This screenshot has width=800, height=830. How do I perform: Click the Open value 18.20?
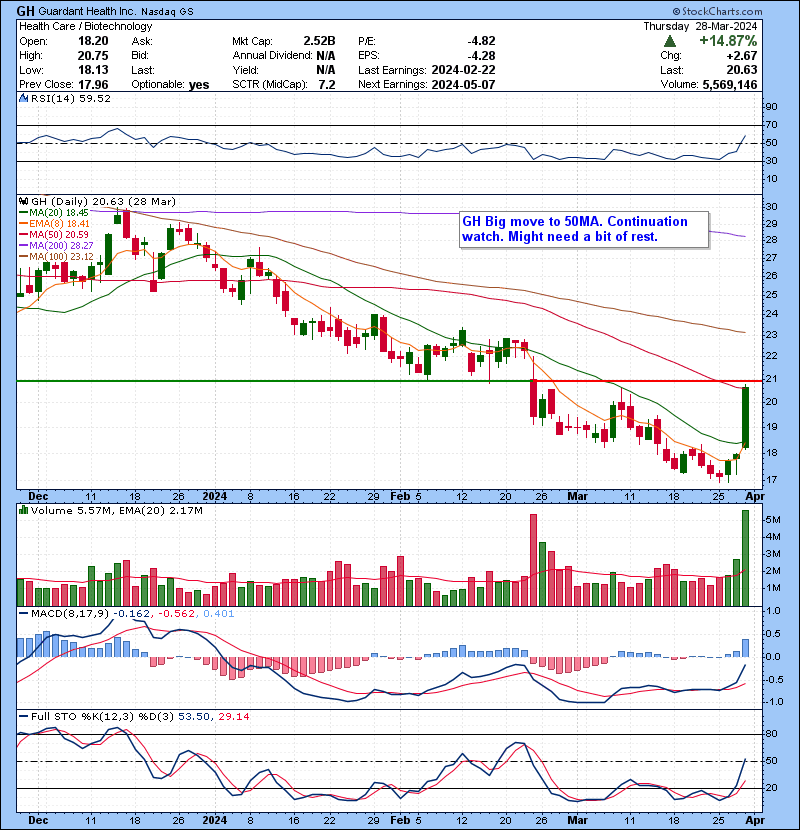pos(93,41)
